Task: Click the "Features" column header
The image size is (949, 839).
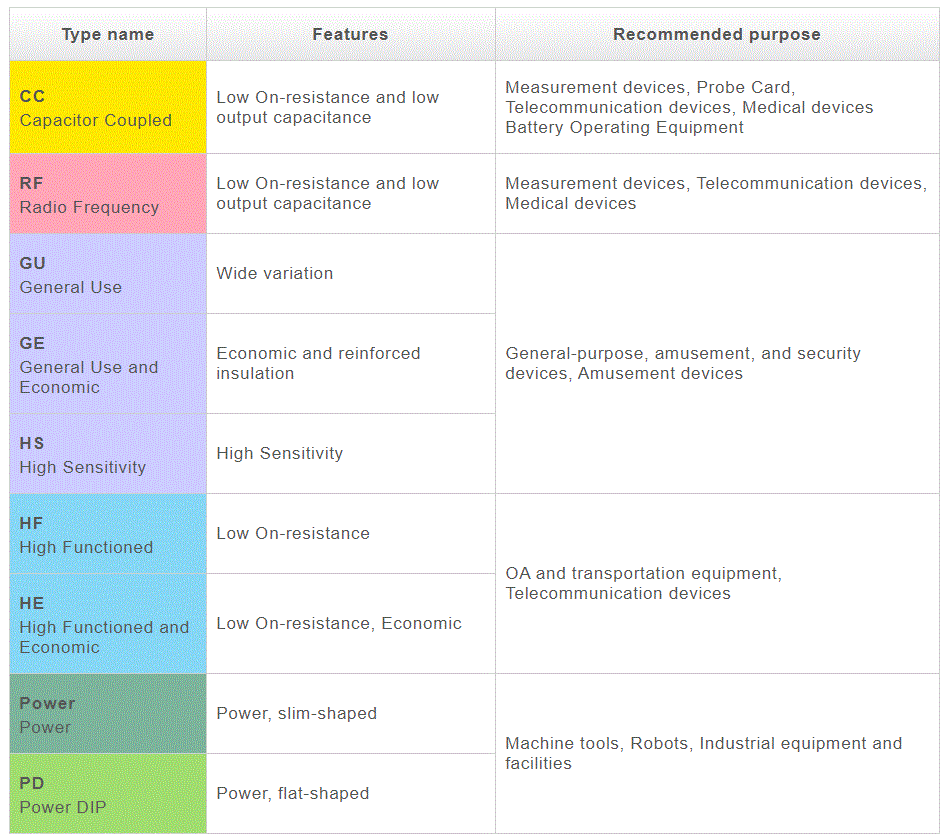Action: (350, 35)
